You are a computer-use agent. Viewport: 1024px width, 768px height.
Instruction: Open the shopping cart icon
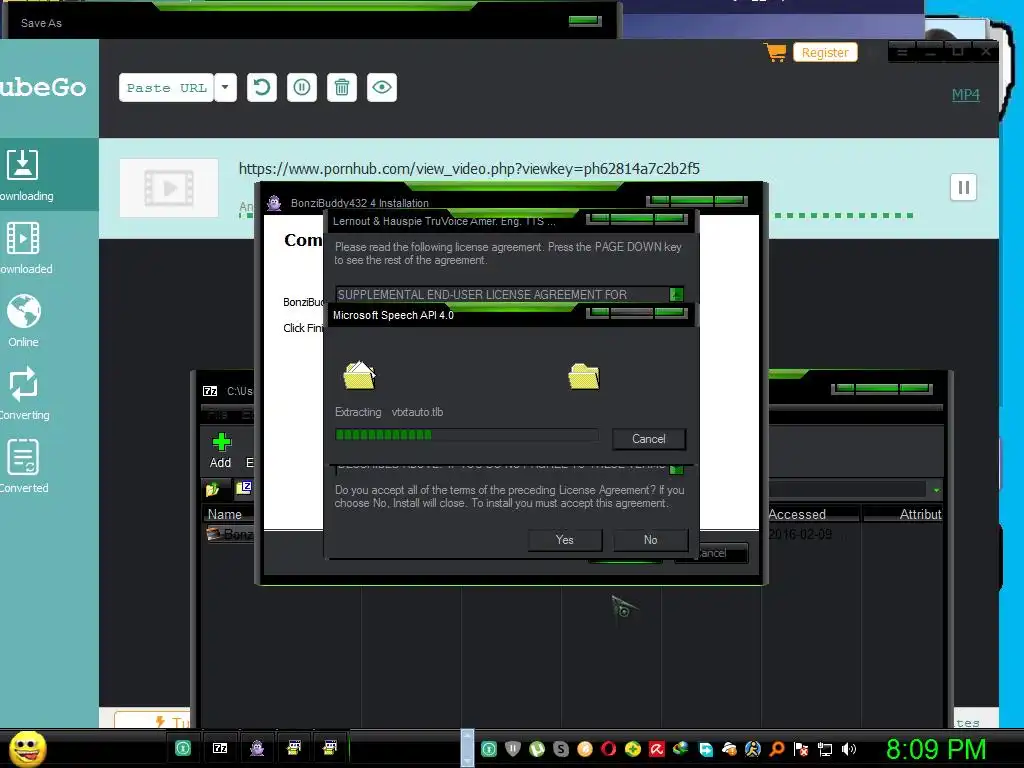tap(775, 52)
